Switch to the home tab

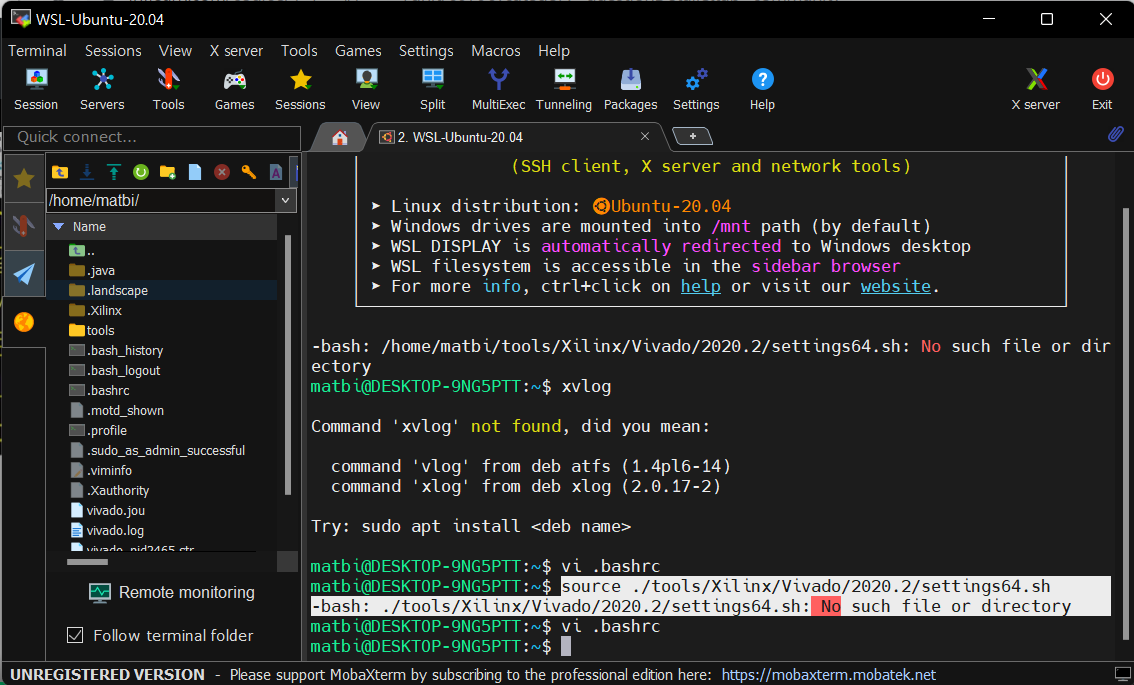tap(340, 137)
